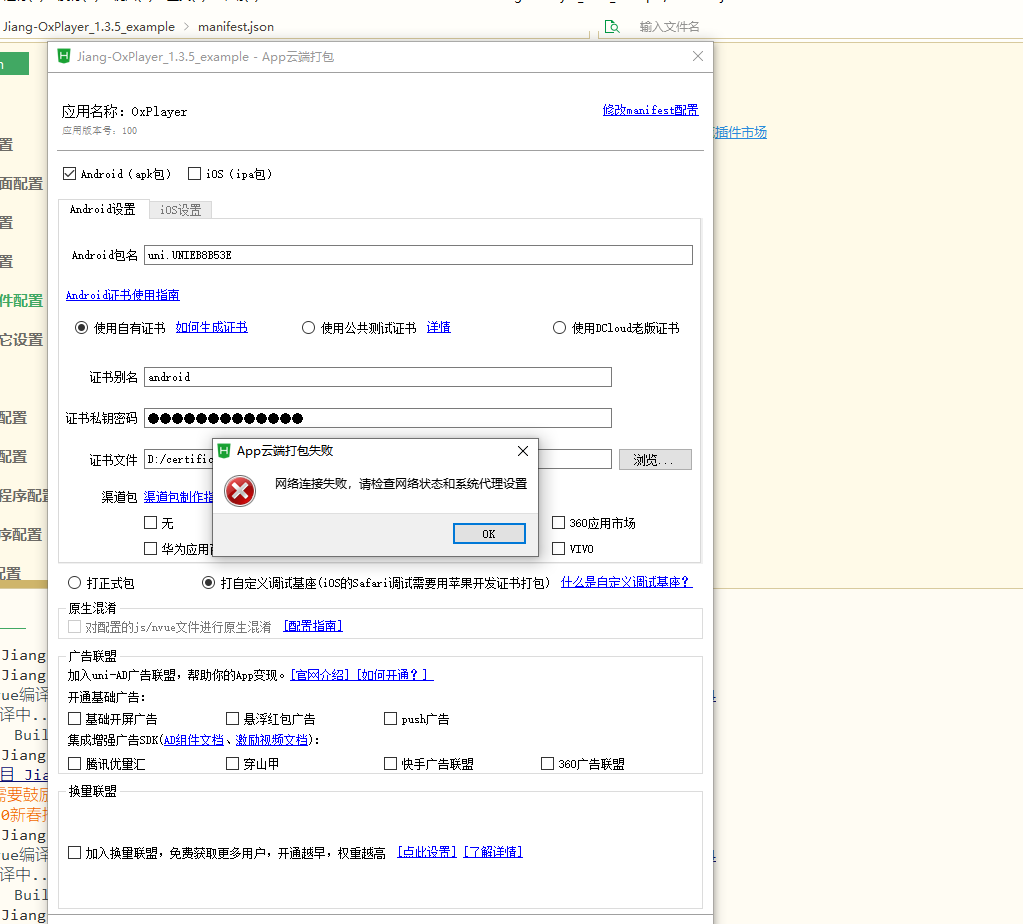Click the file search icon beside 输入文件名
Viewport: 1023px width, 924px height.
pos(611,26)
